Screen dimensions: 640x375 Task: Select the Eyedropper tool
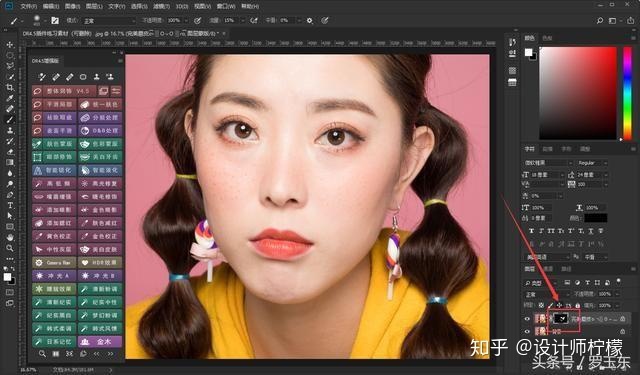click(x=10, y=98)
